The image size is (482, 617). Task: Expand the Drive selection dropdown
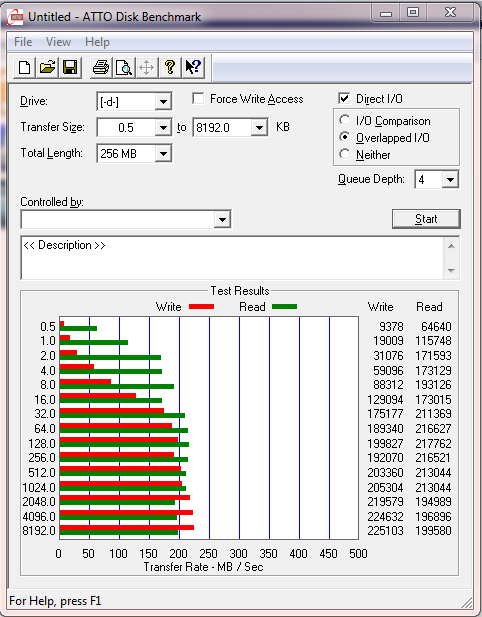click(163, 102)
